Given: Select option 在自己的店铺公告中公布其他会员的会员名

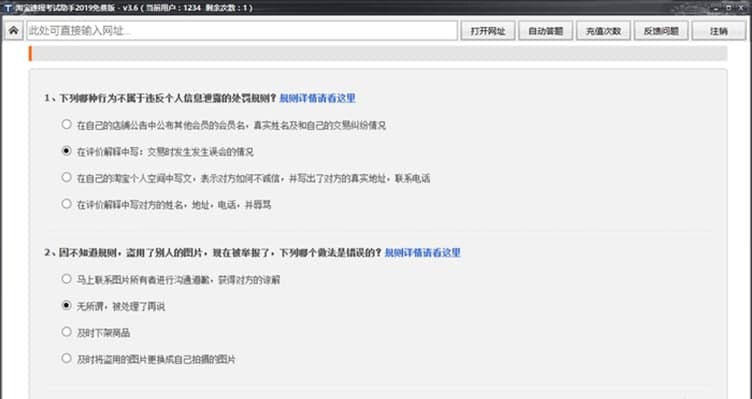Looking at the screenshot, I should 67,124.
